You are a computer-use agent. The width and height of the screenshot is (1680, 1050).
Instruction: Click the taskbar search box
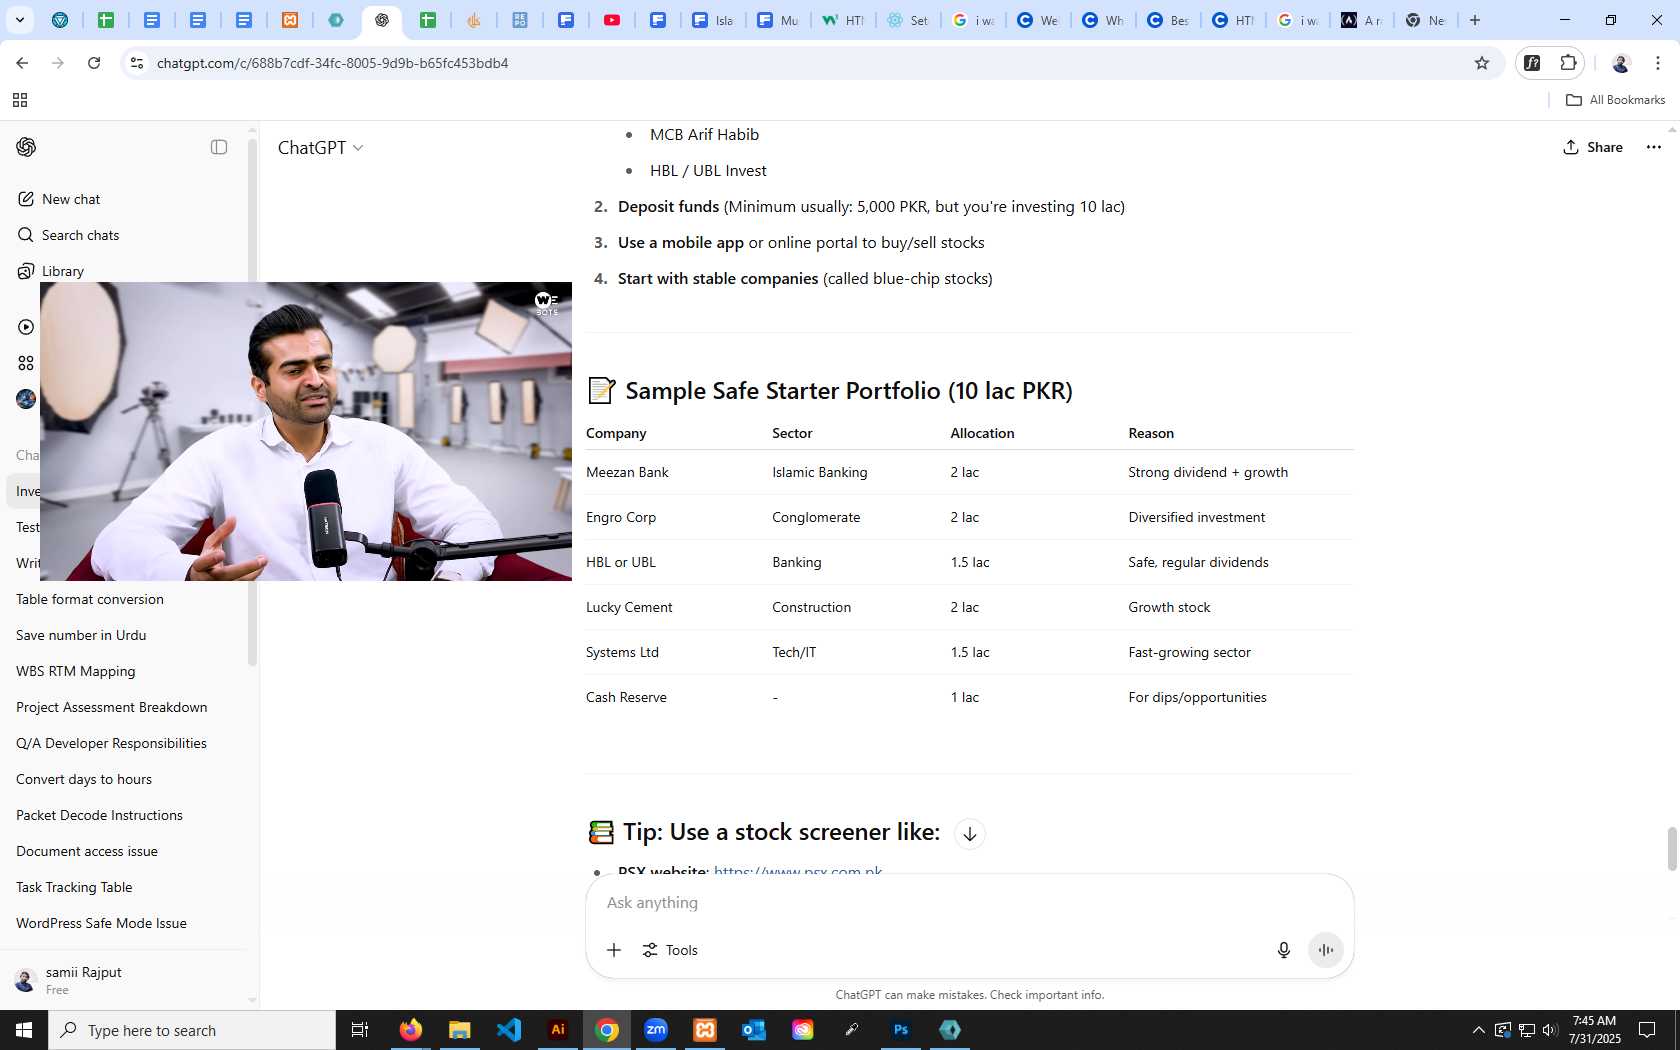tap(192, 1030)
